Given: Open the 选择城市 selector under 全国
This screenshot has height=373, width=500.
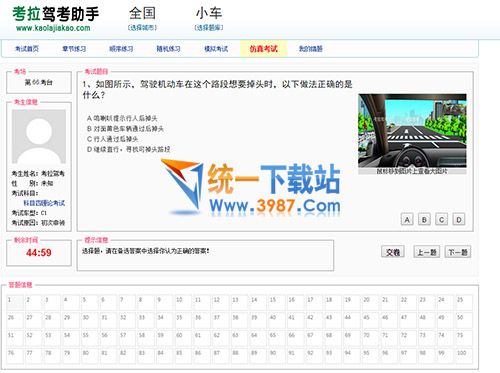Looking at the screenshot, I should [142, 28].
